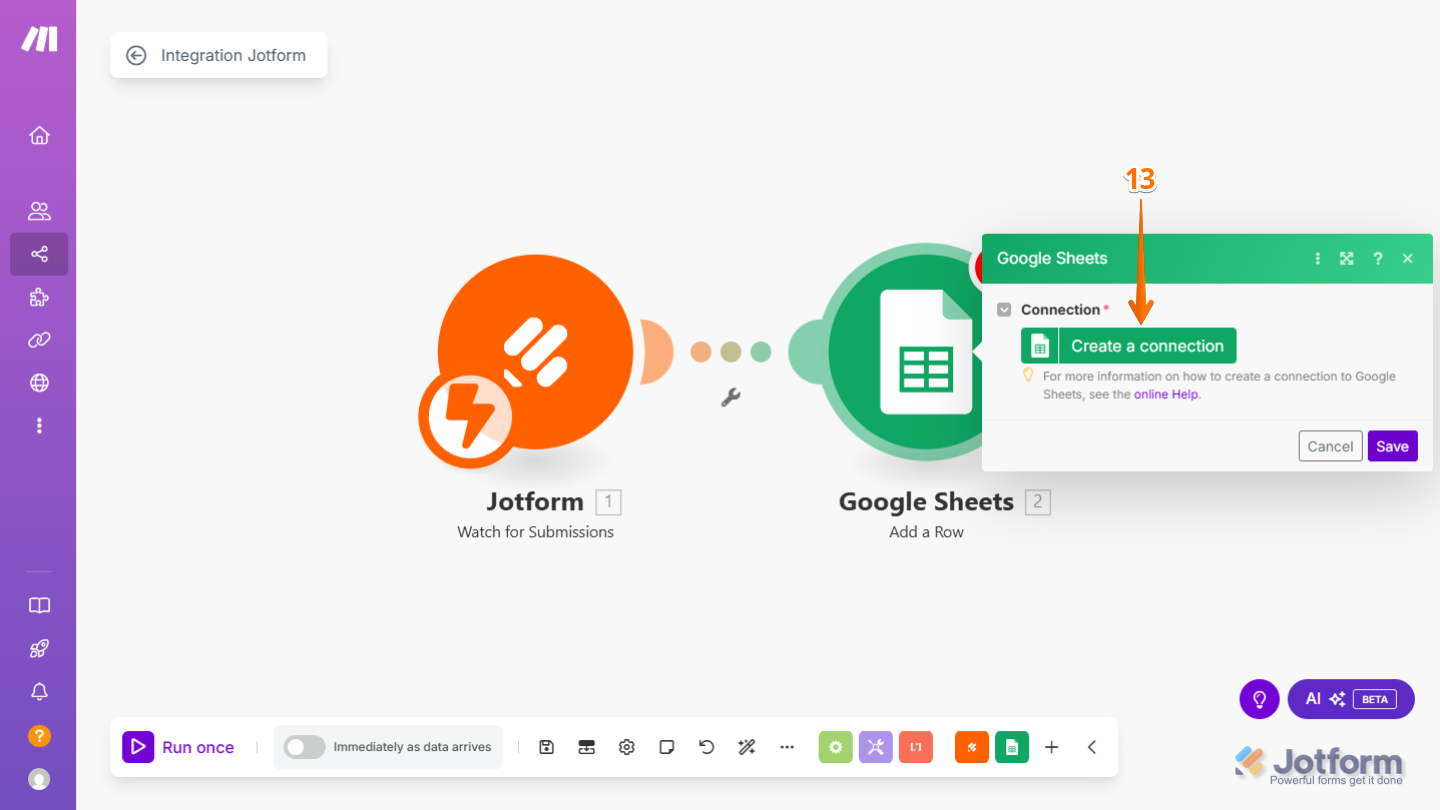Open scenario settings with the gear icon
Viewport: 1440px width, 810px height.
[x=626, y=747]
